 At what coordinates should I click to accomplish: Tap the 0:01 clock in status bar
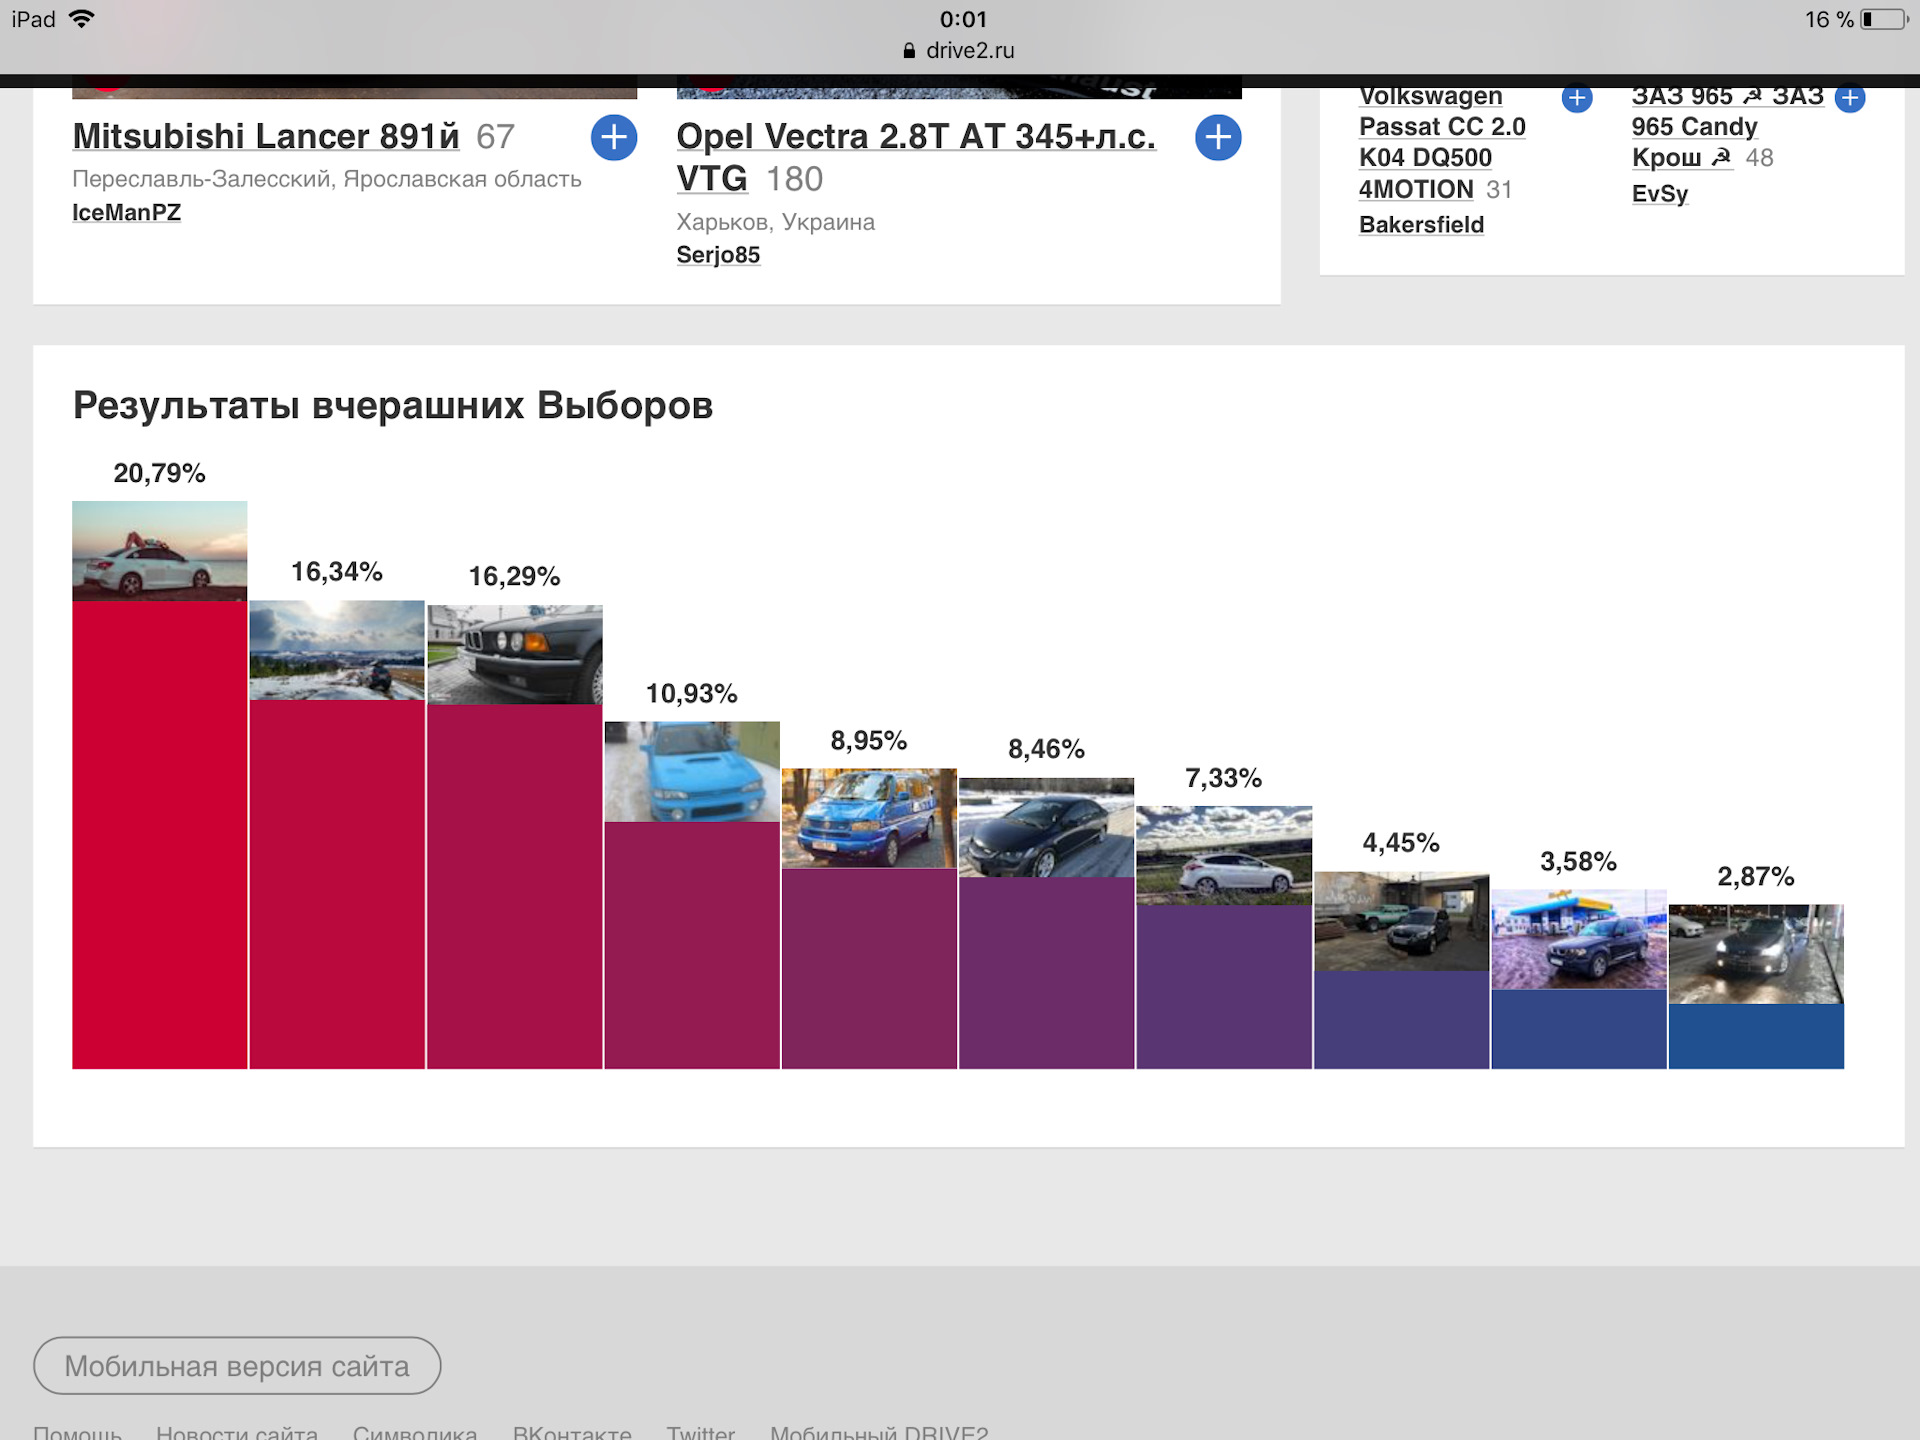[x=963, y=19]
